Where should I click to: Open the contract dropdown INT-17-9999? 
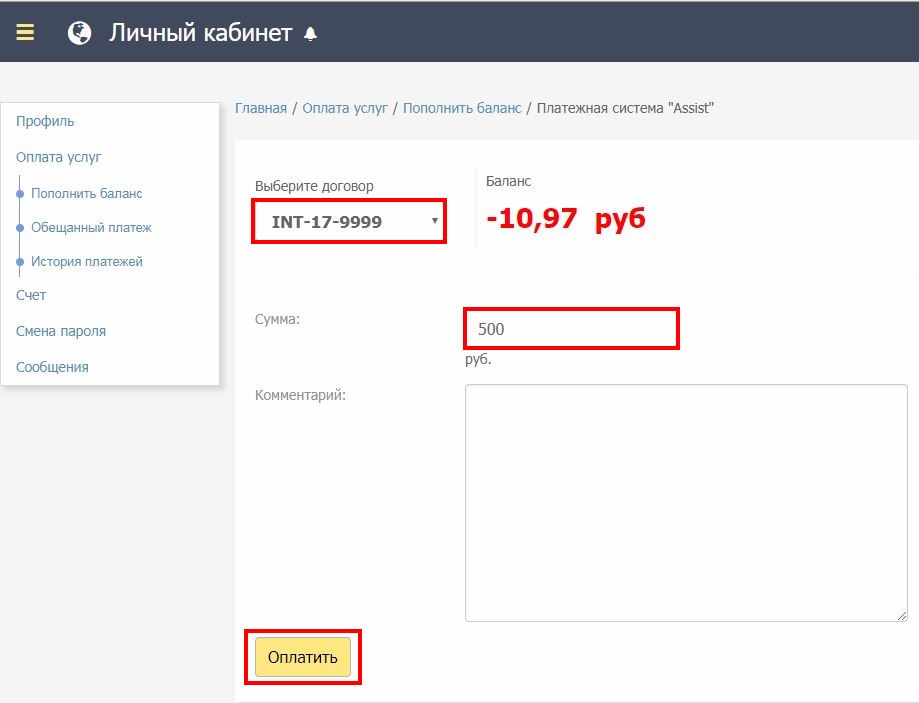pos(349,221)
